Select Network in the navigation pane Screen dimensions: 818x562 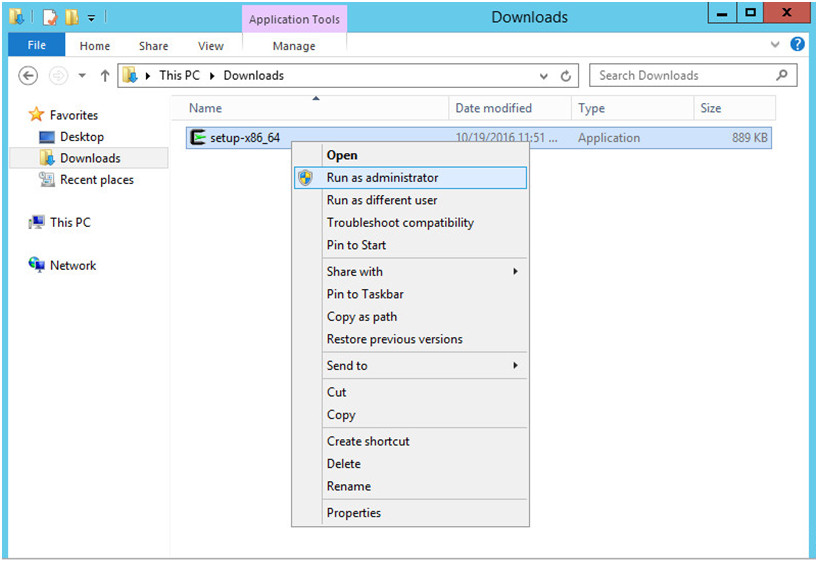73,265
